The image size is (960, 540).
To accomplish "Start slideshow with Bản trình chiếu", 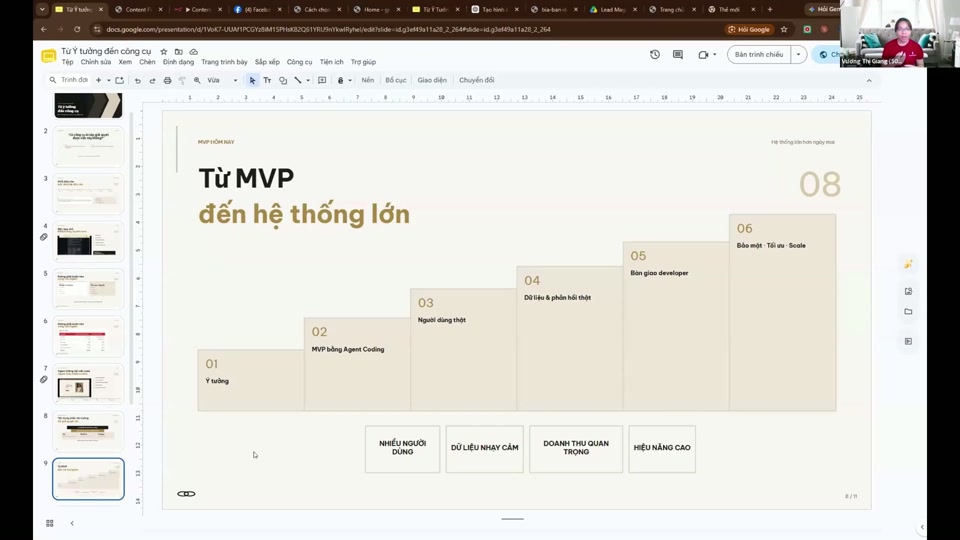I will 759,54.
